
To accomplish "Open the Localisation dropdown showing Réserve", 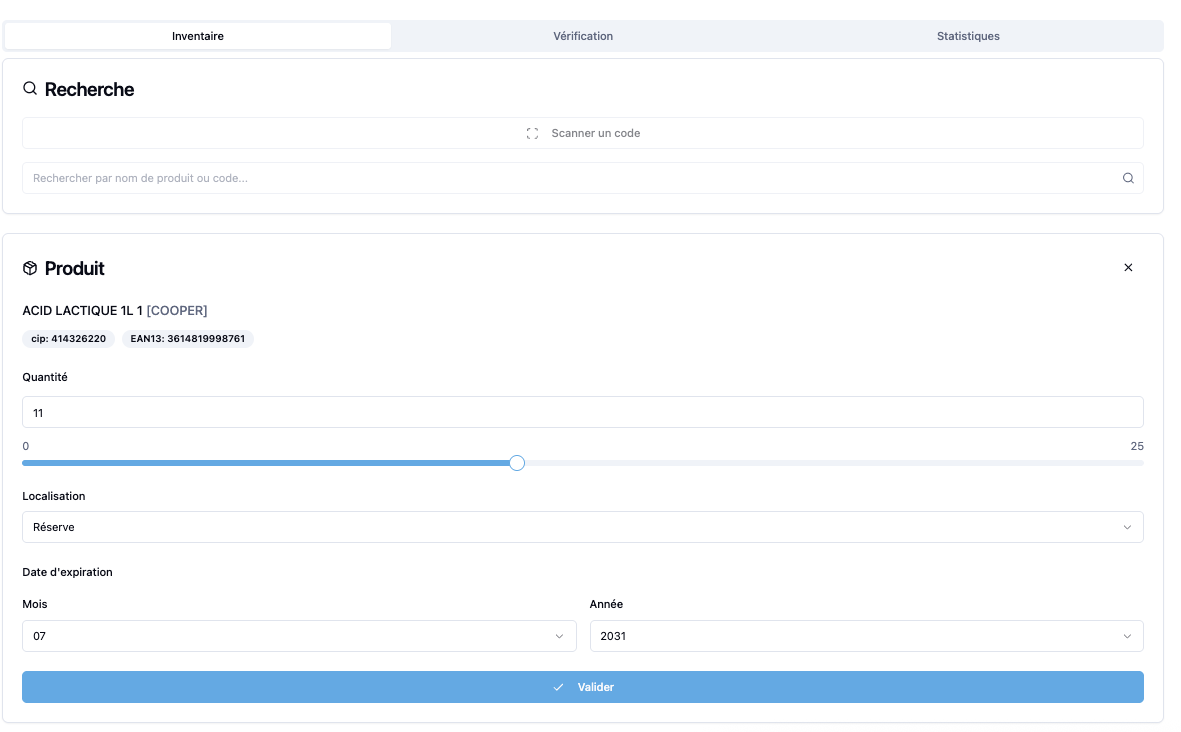I will click(582, 527).
